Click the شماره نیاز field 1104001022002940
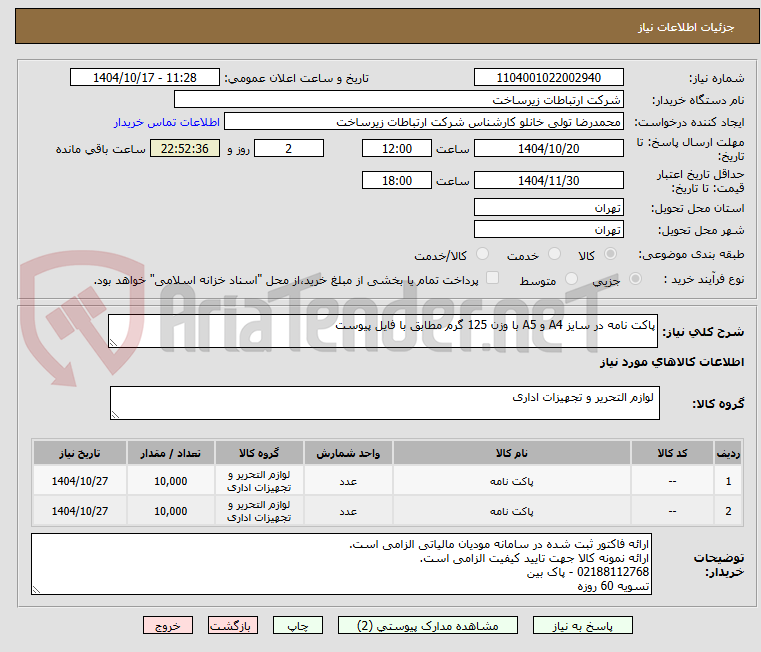Image resolution: width=761 pixels, height=652 pixels. click(x=548, y=78)
